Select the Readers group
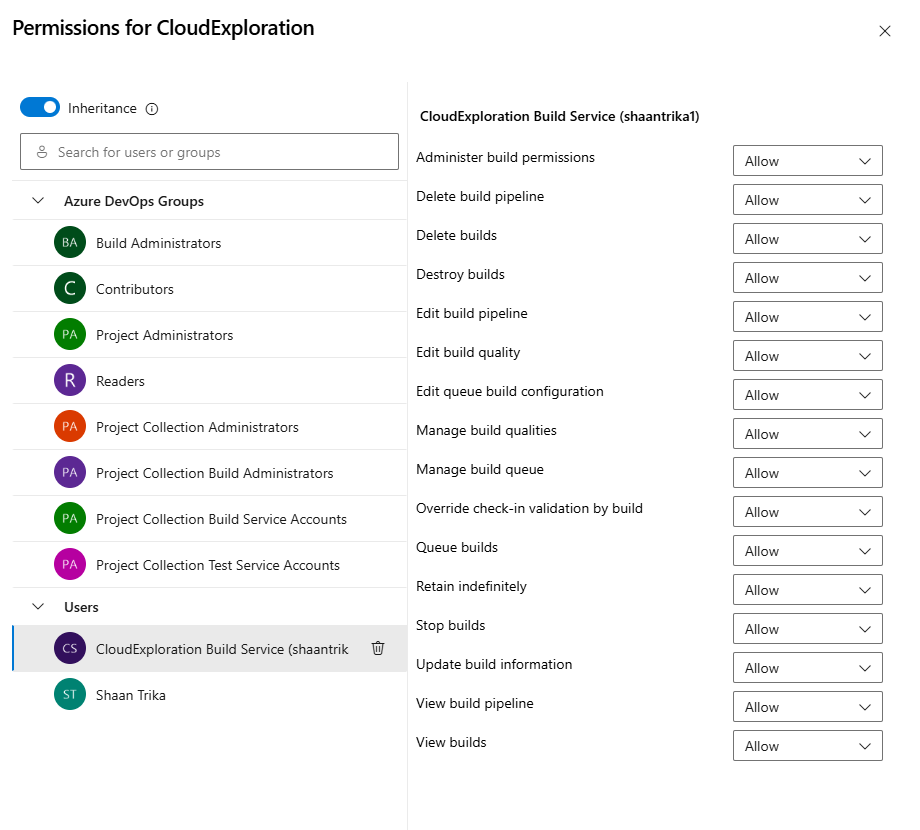The image size is (920, 830). (210, 381)
